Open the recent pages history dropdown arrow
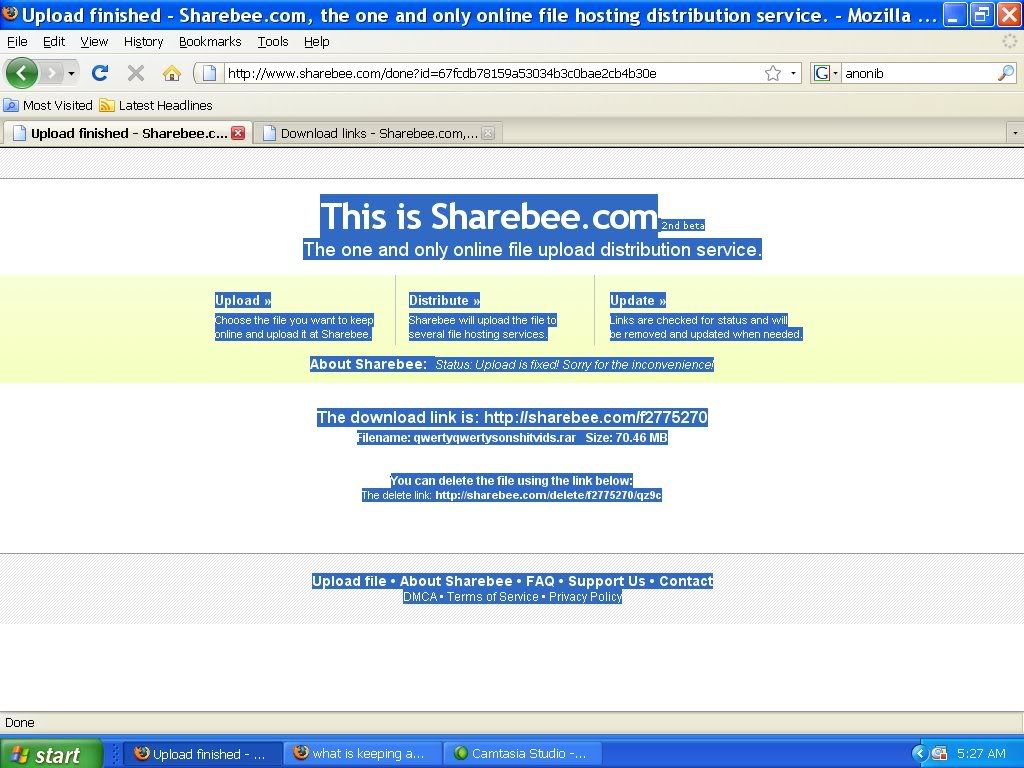The width and height of the screenshot is (1024, 768). 71,73
